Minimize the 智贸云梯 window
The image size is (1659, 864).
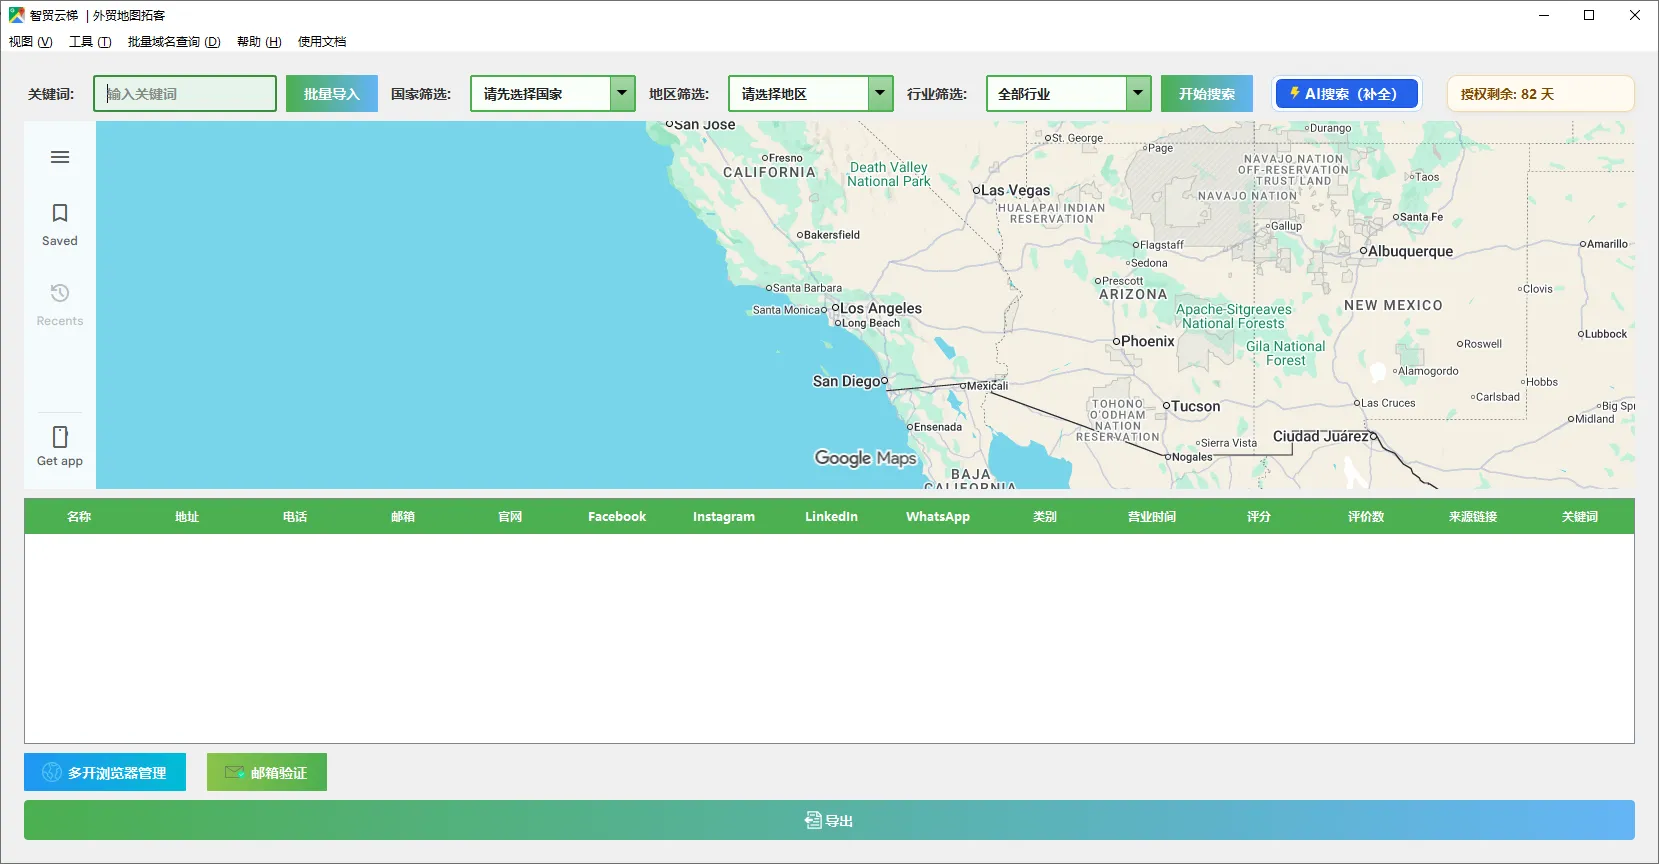pos(1544,15)
